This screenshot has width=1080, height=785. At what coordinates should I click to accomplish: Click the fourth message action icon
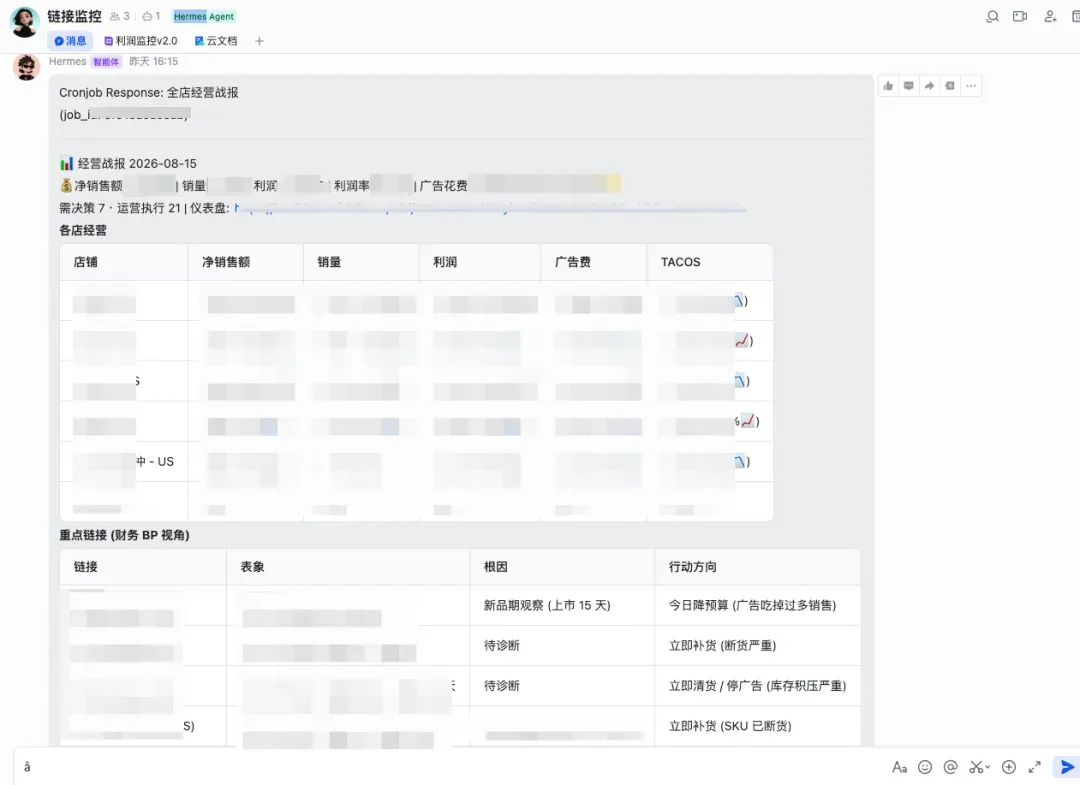point(951,86)
